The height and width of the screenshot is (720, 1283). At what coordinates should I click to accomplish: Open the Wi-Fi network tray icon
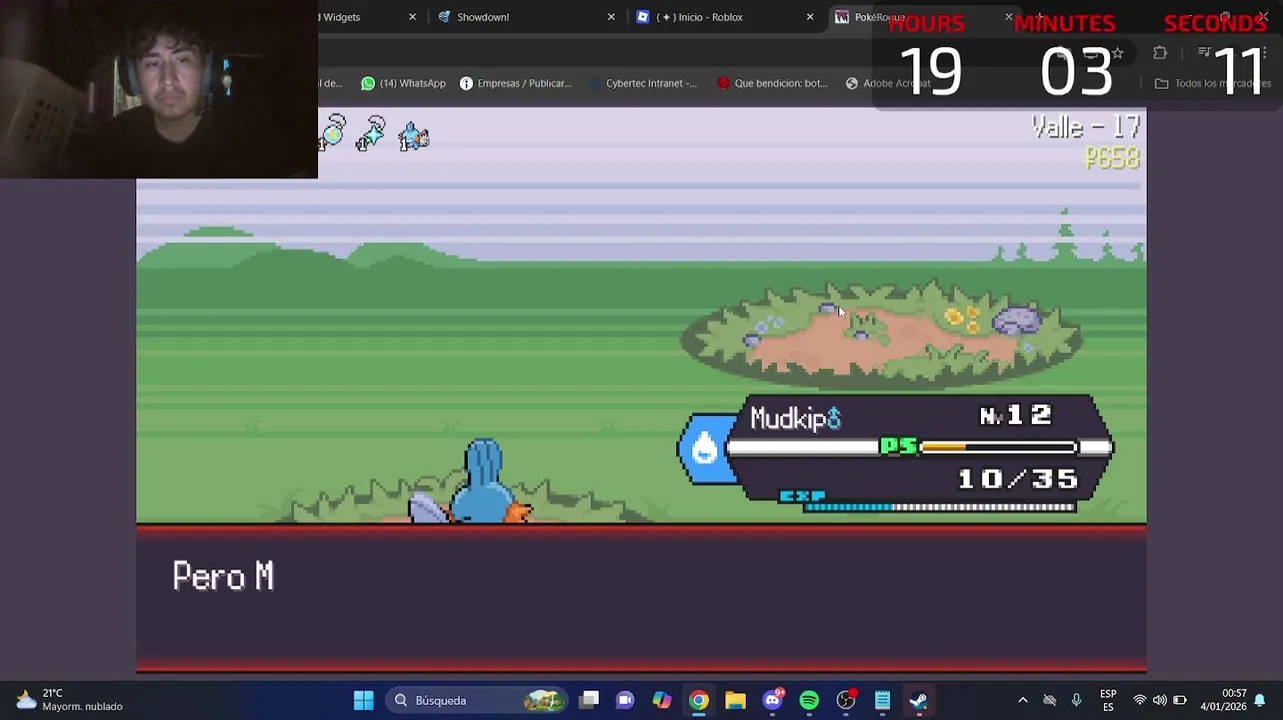pyautogui.click(x=1140, y=700)
